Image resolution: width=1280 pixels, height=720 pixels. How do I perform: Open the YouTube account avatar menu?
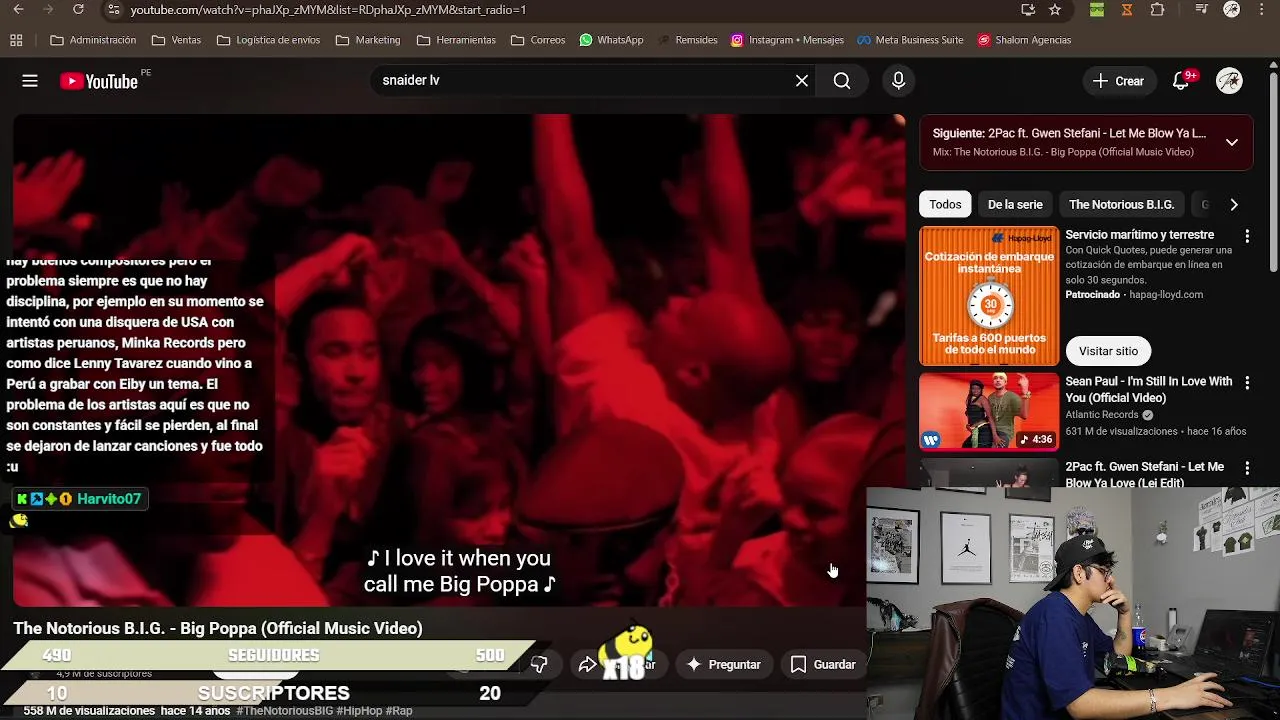tap(1229, 81)
